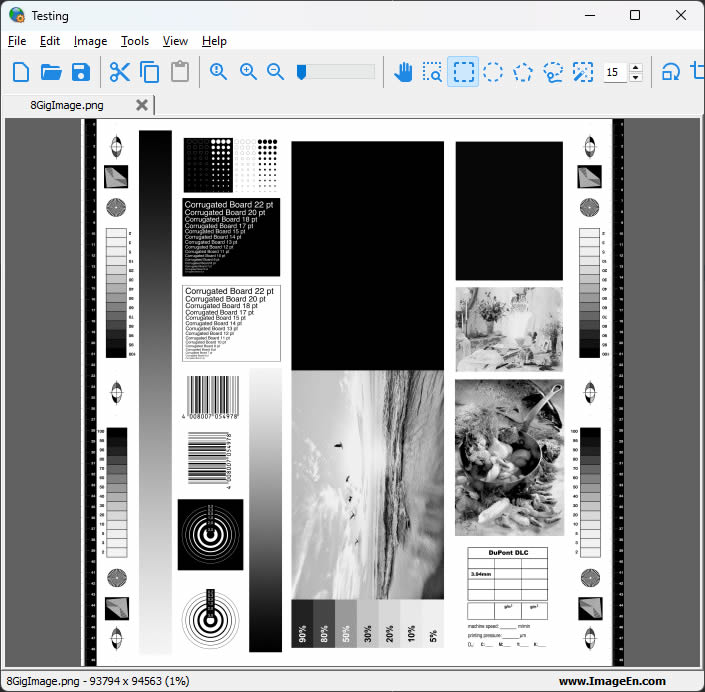
Task: Save the image using the disk icon
Action: pyautogui.click(x=81, y=72)
